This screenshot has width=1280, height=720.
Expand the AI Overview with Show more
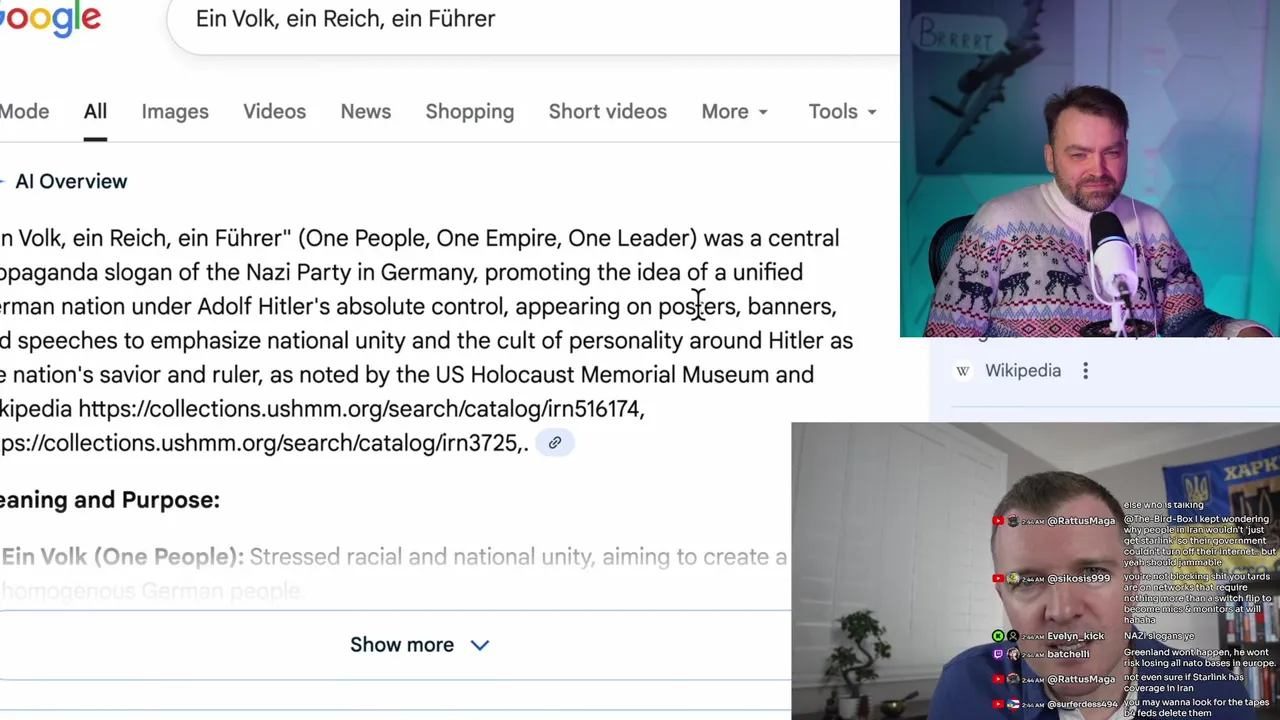pos(419,645)
